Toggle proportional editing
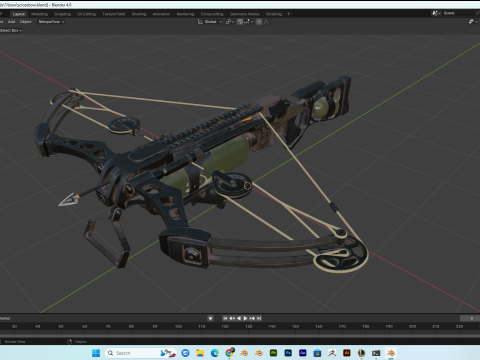 [259, 22]
